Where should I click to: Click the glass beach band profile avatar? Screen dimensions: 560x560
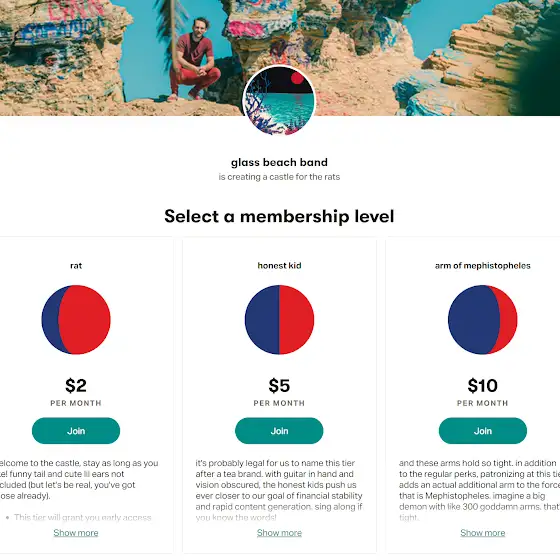point(279,101)
